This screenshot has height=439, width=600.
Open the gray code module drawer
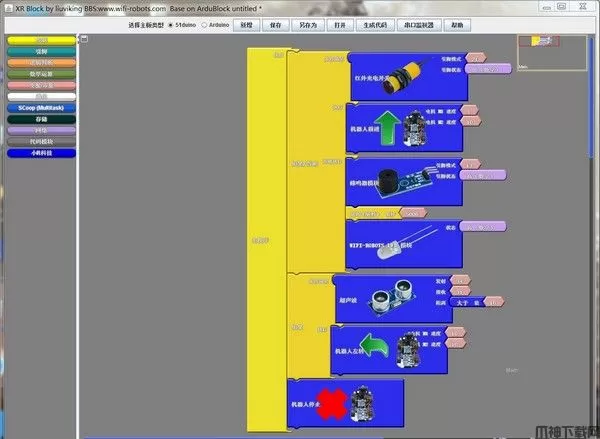(41, 142)
